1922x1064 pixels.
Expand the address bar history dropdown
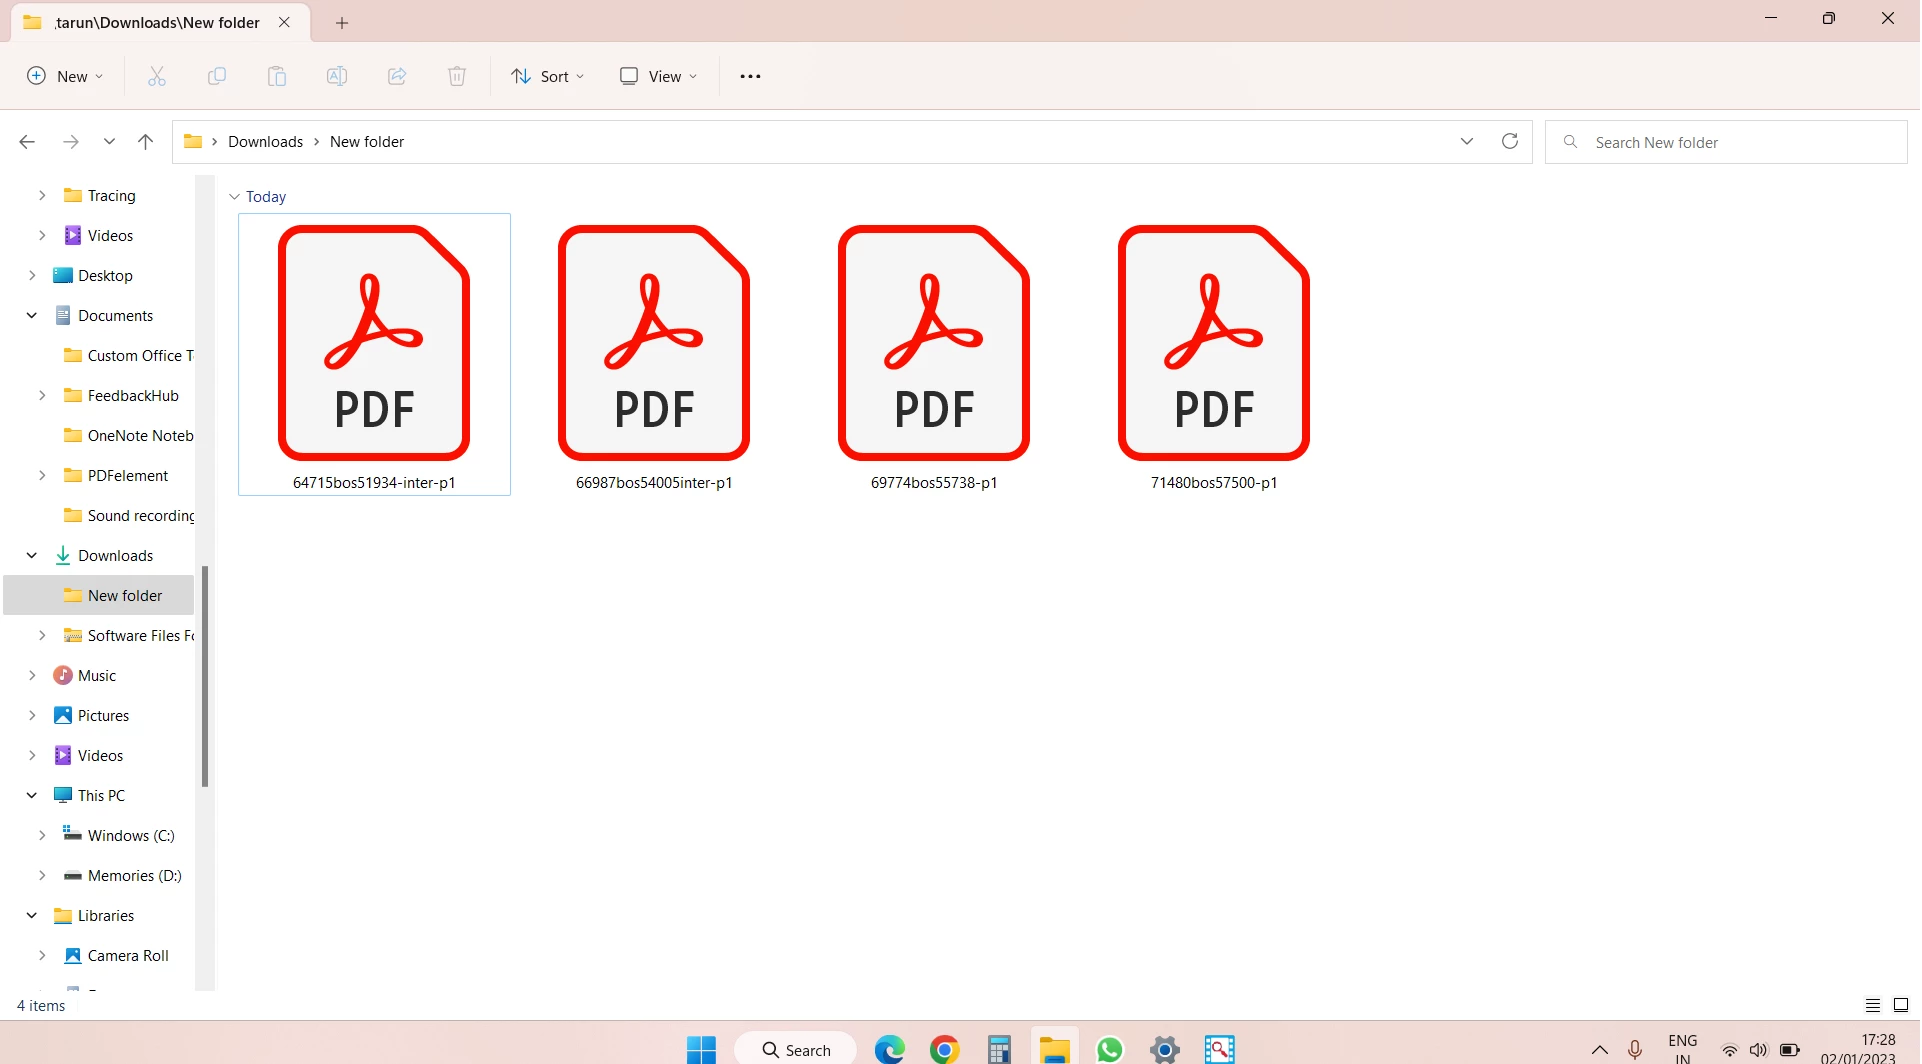click(x=1467, y=141)
